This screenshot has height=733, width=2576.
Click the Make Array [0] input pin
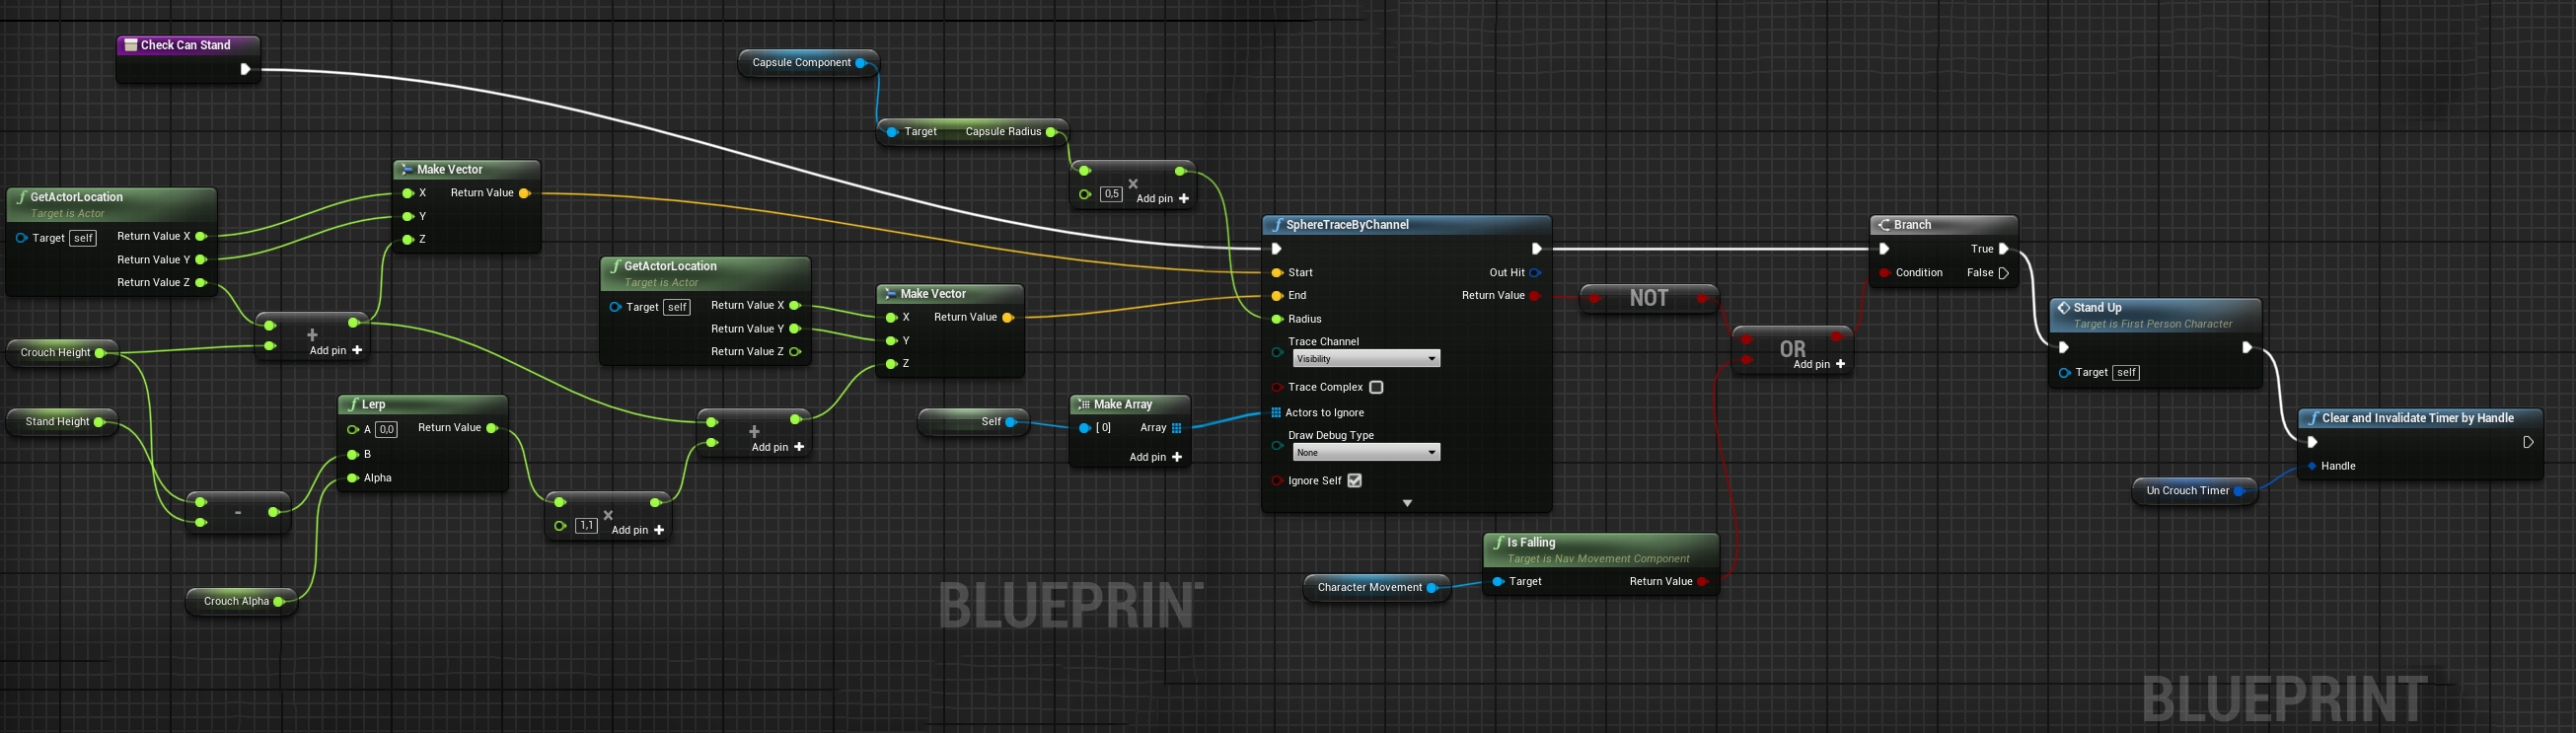(1084, 428)
